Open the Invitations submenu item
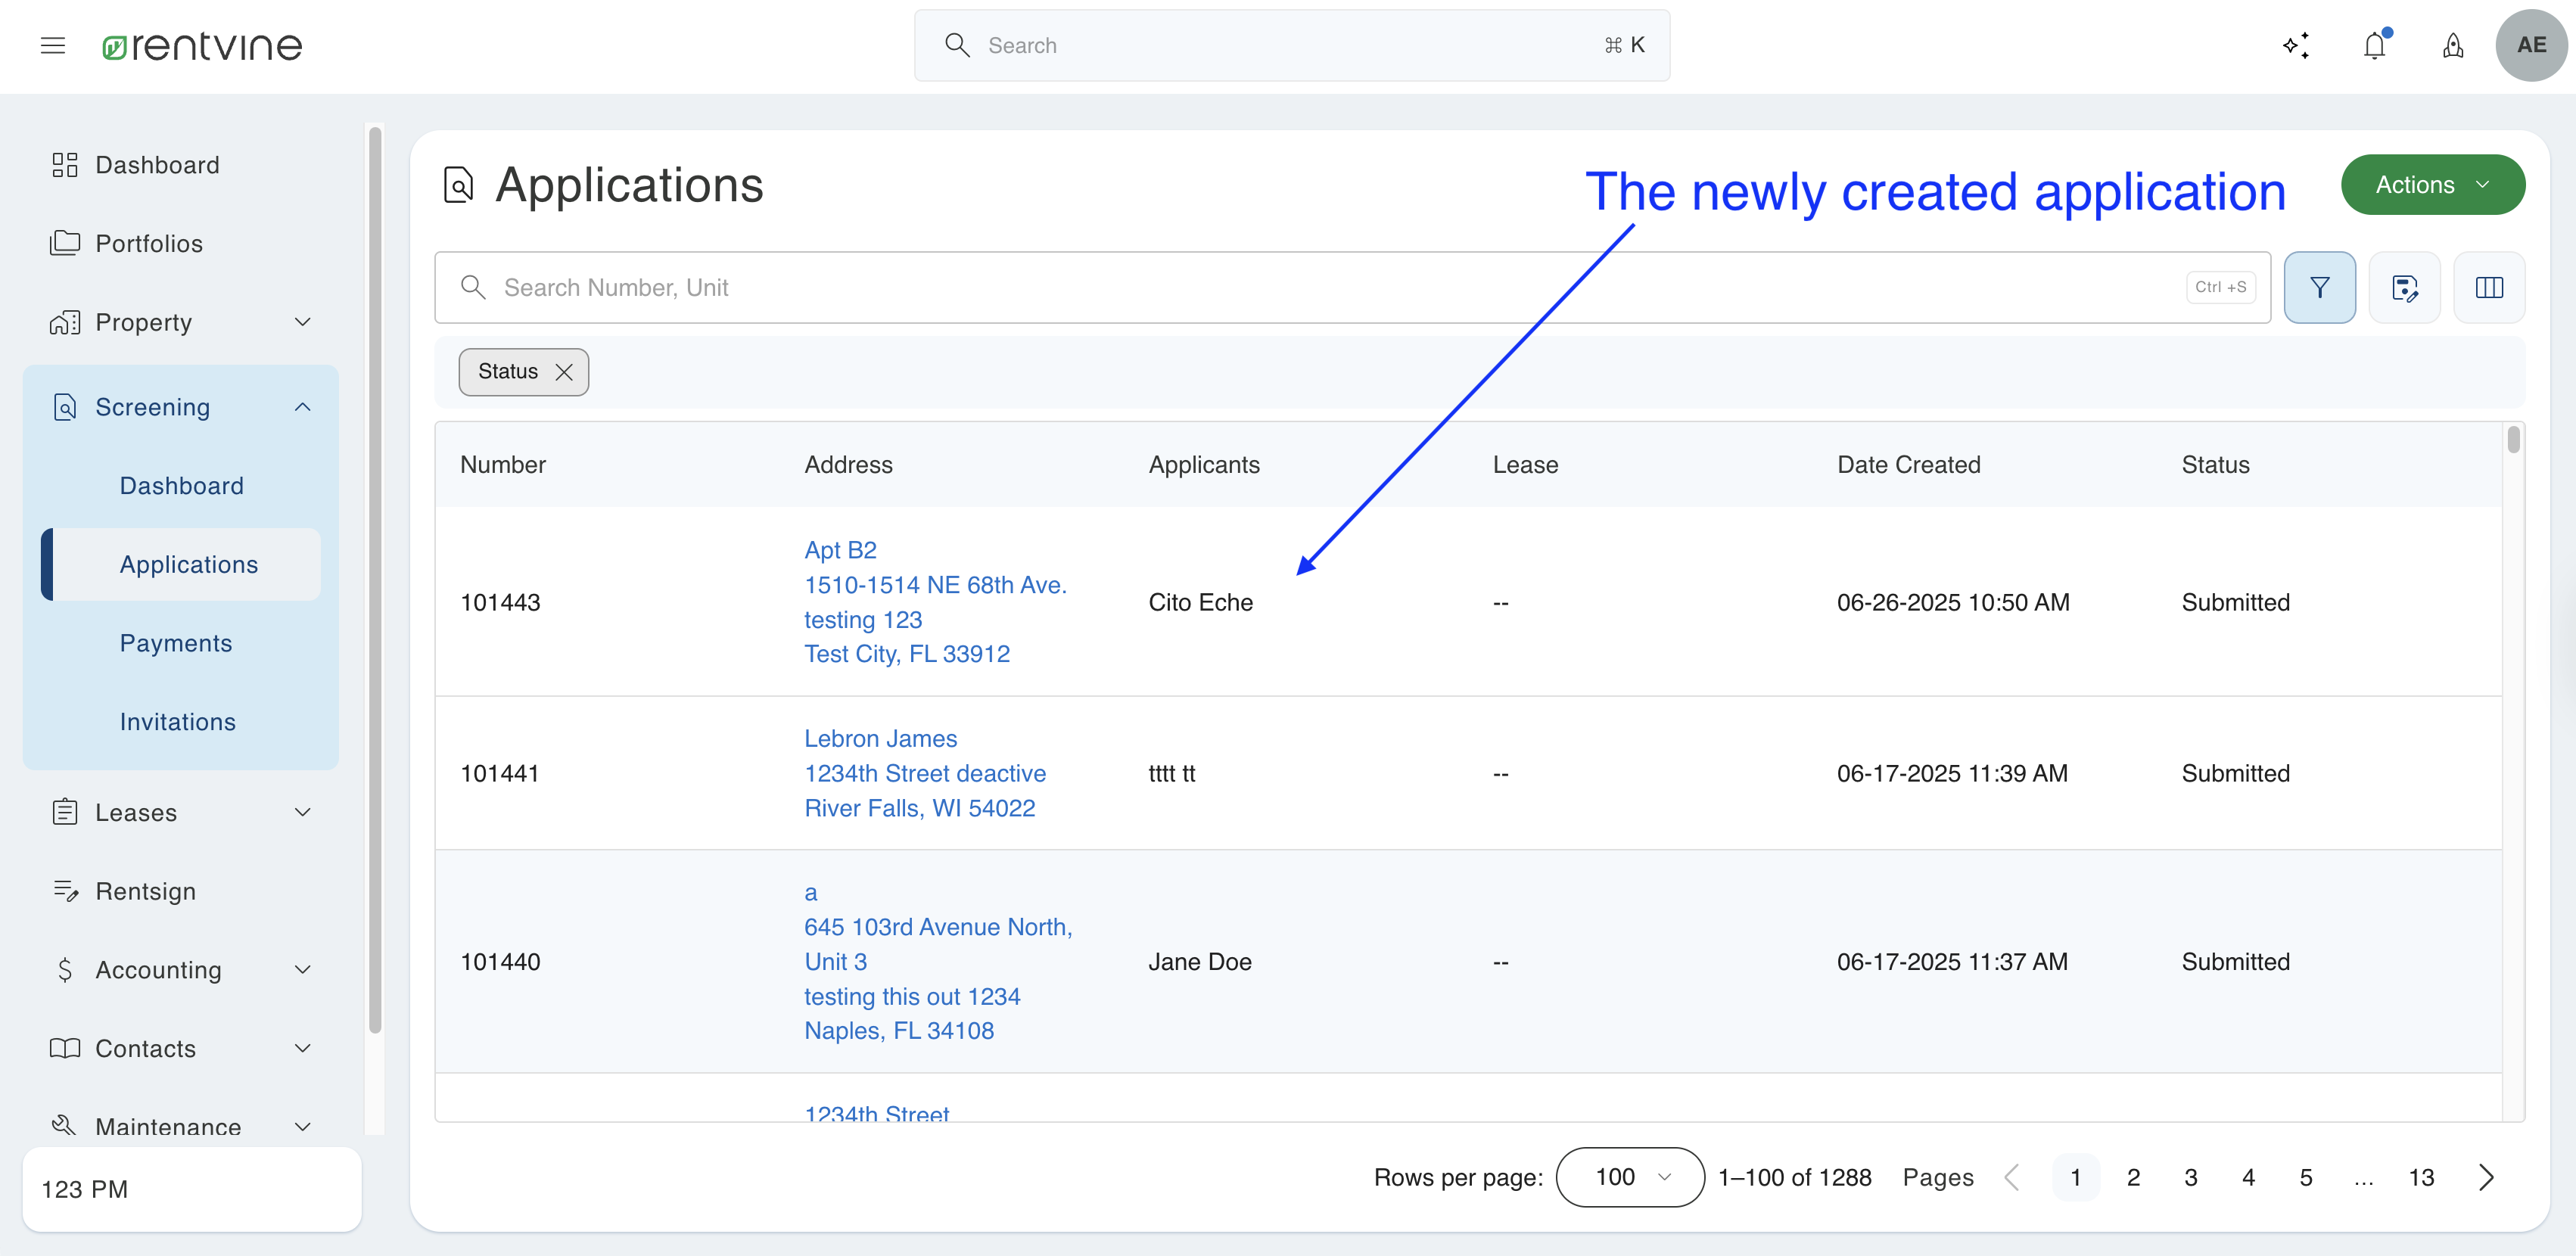Image resolution: width=2576 pixels, height=1256 pixels. pyautogui.click(x=178, y=722)
